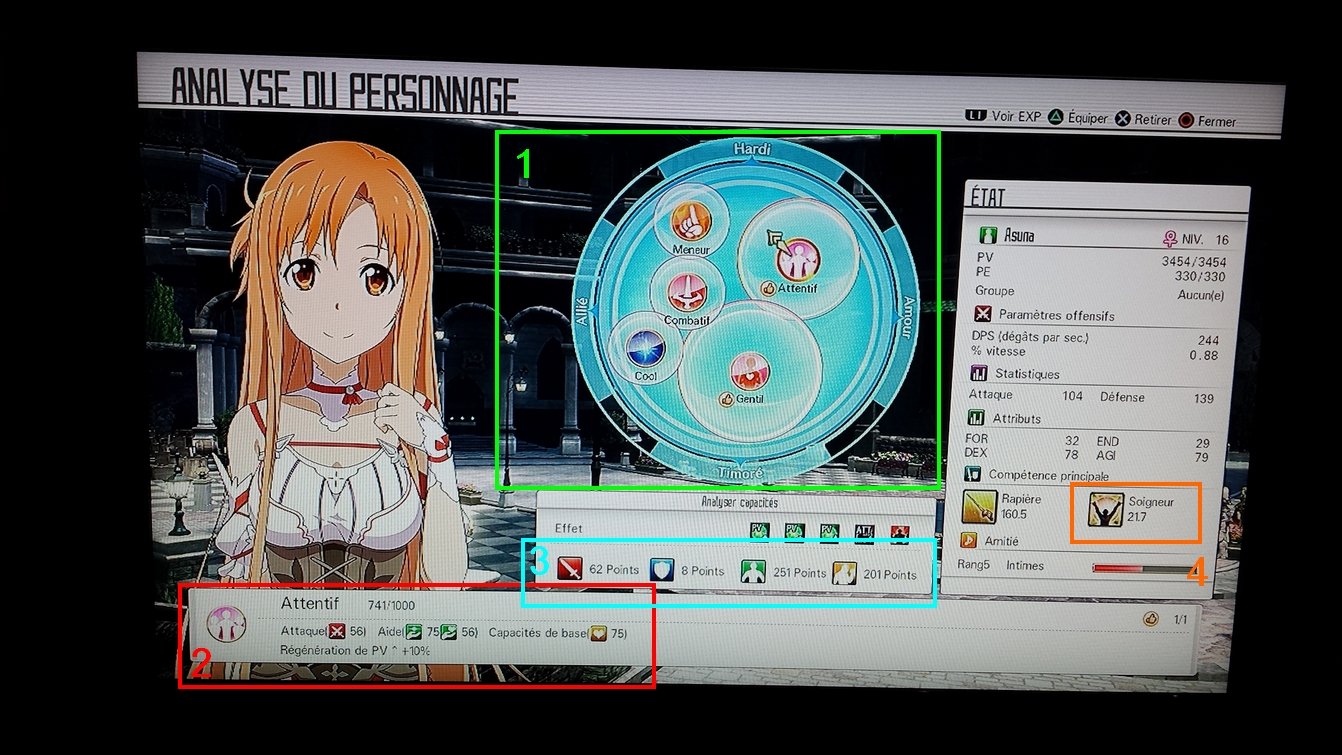Viewport: 1342px width, 755px height.
Task: Select the Cool personality bubble
Action: pos(645,350)
